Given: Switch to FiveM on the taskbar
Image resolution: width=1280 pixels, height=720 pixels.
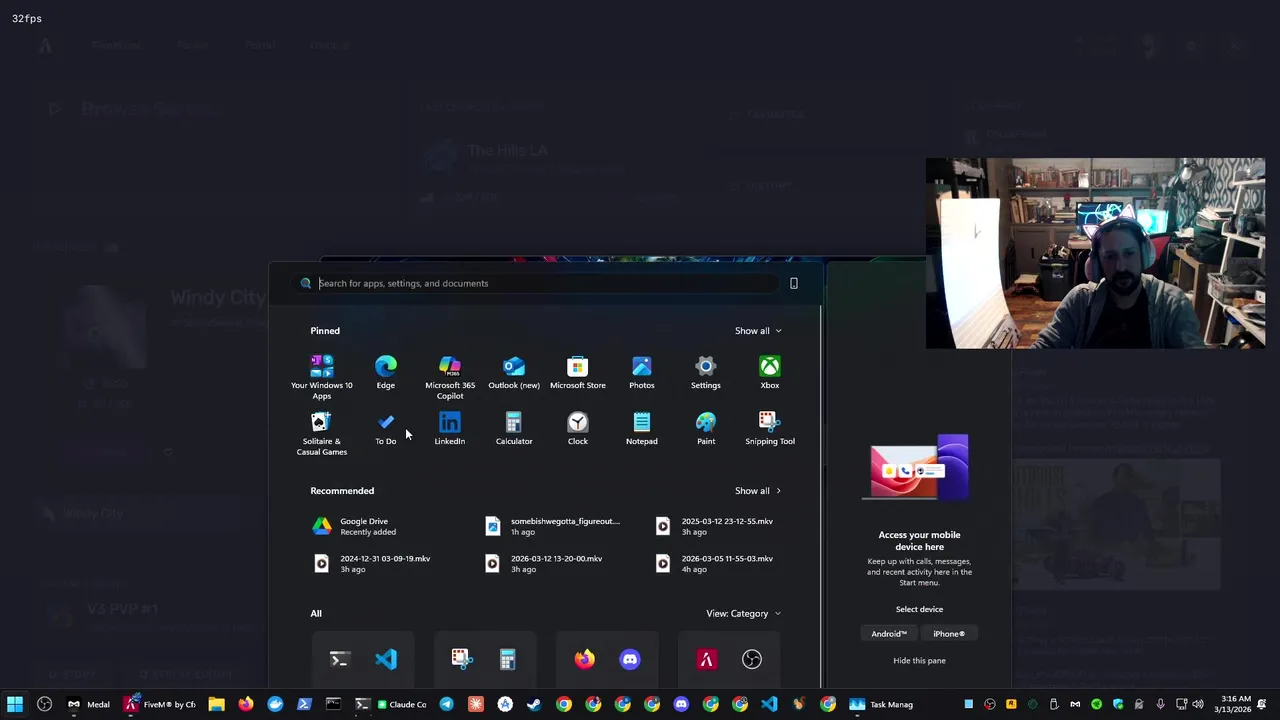Looking at the screenshot, I should 160,704.
